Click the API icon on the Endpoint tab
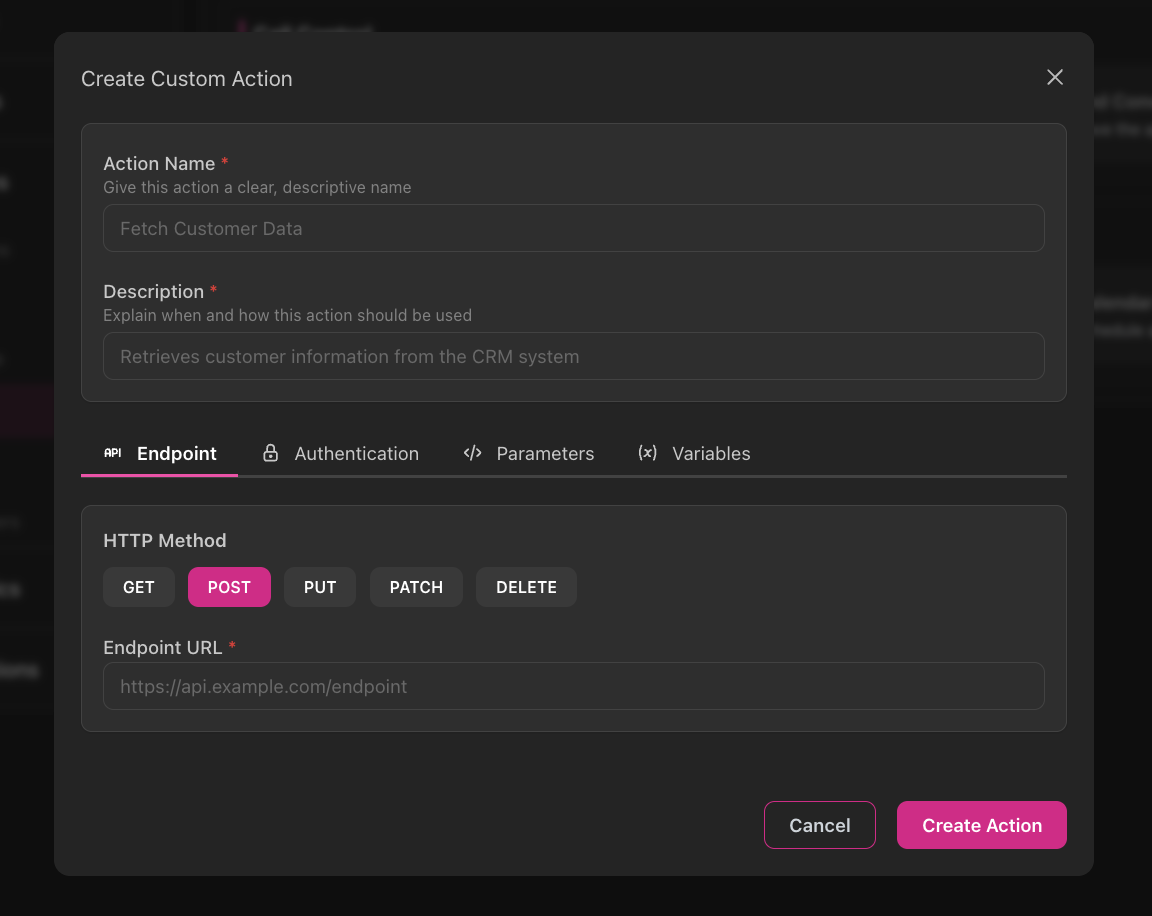The height and width of the screenshot is (916, 1152). 112,453
